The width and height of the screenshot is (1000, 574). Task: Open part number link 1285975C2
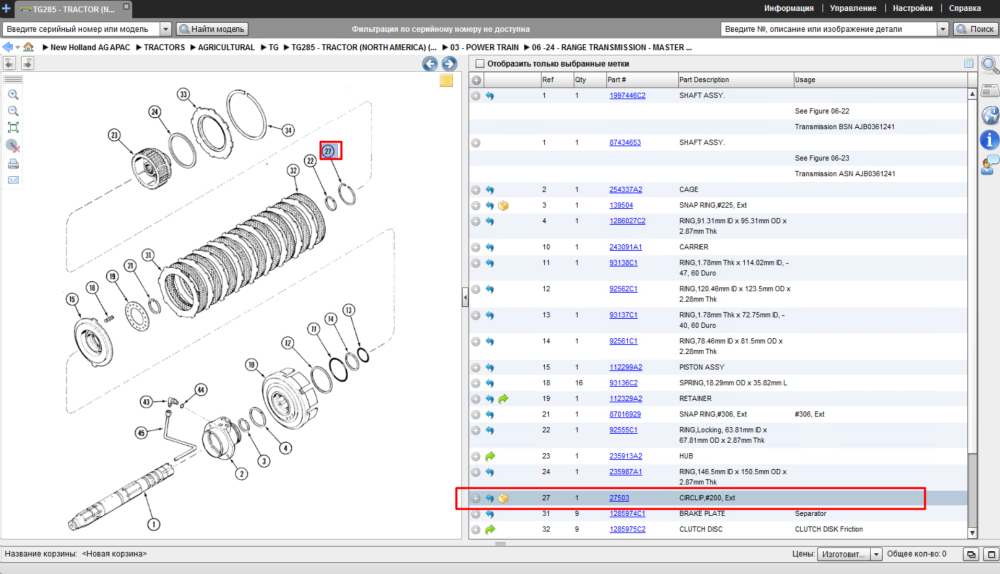click(x=627, y=529)
